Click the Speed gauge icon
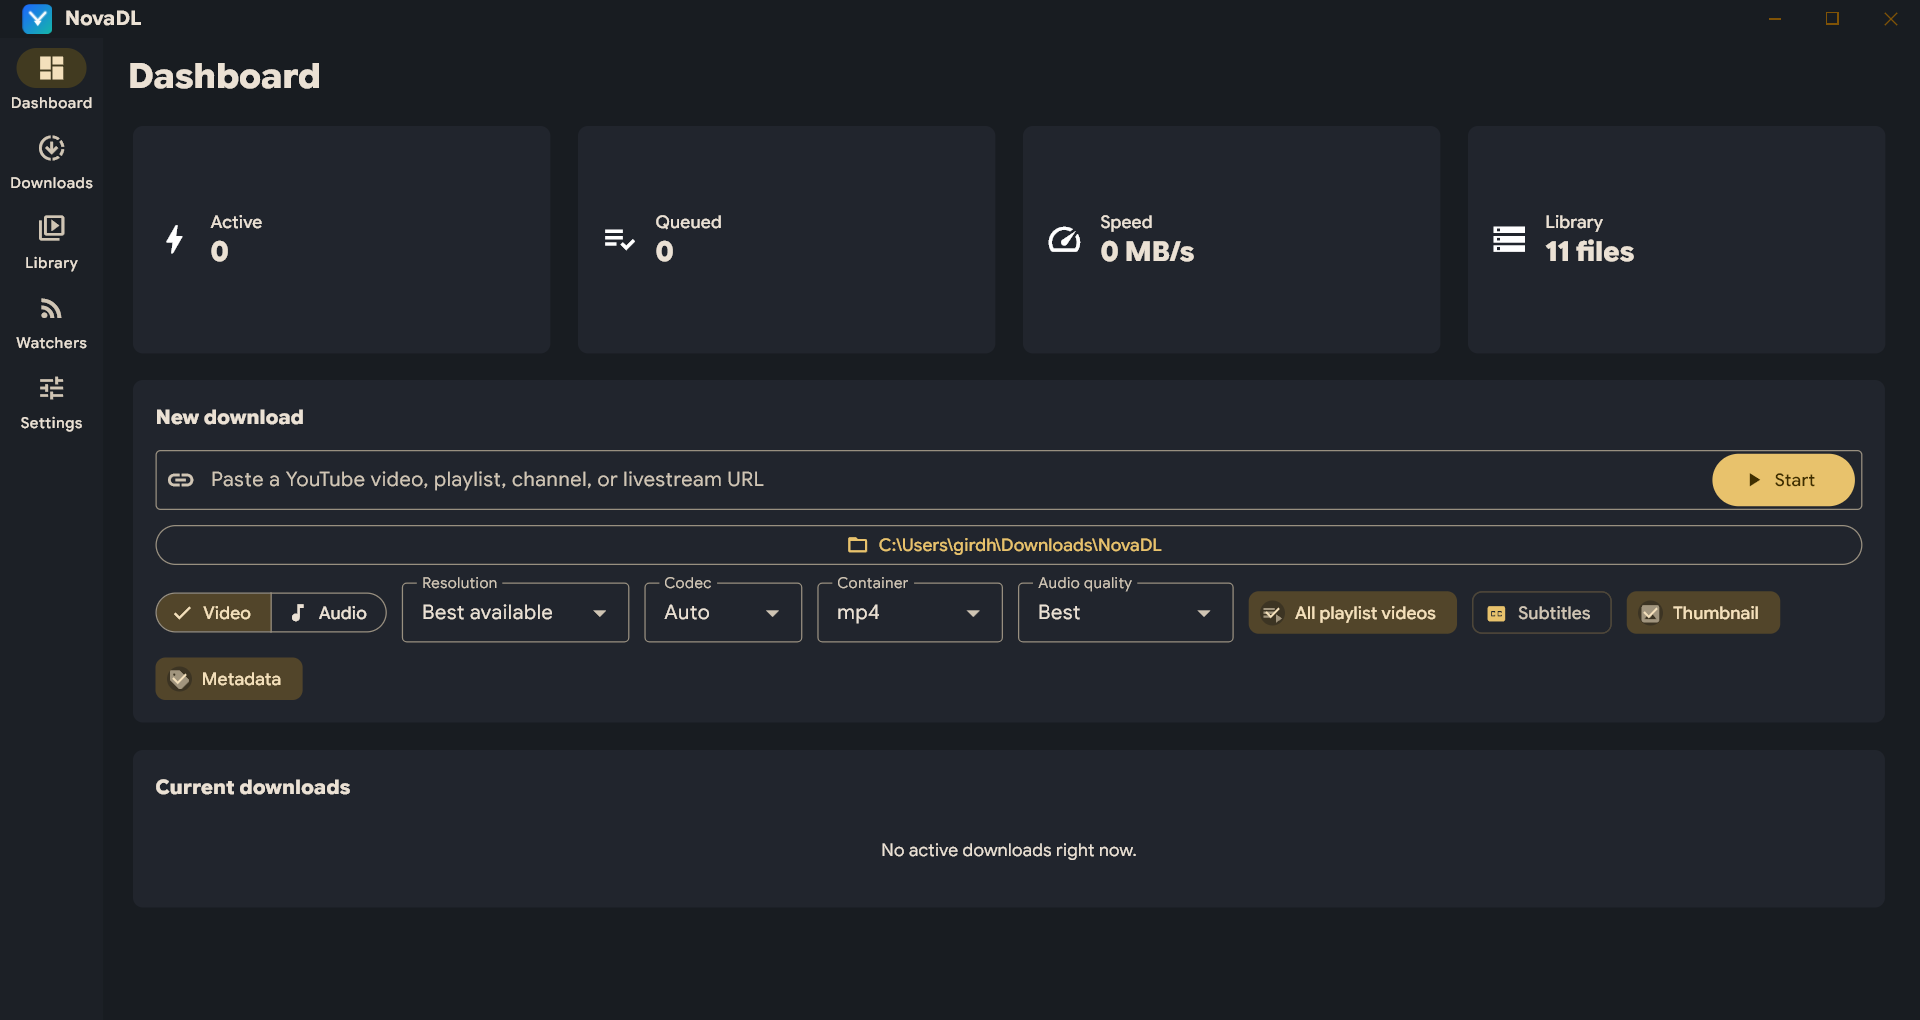The width and height of the screenshot is (1920, 1020). pyautogui.click(x=1064, y=239)
